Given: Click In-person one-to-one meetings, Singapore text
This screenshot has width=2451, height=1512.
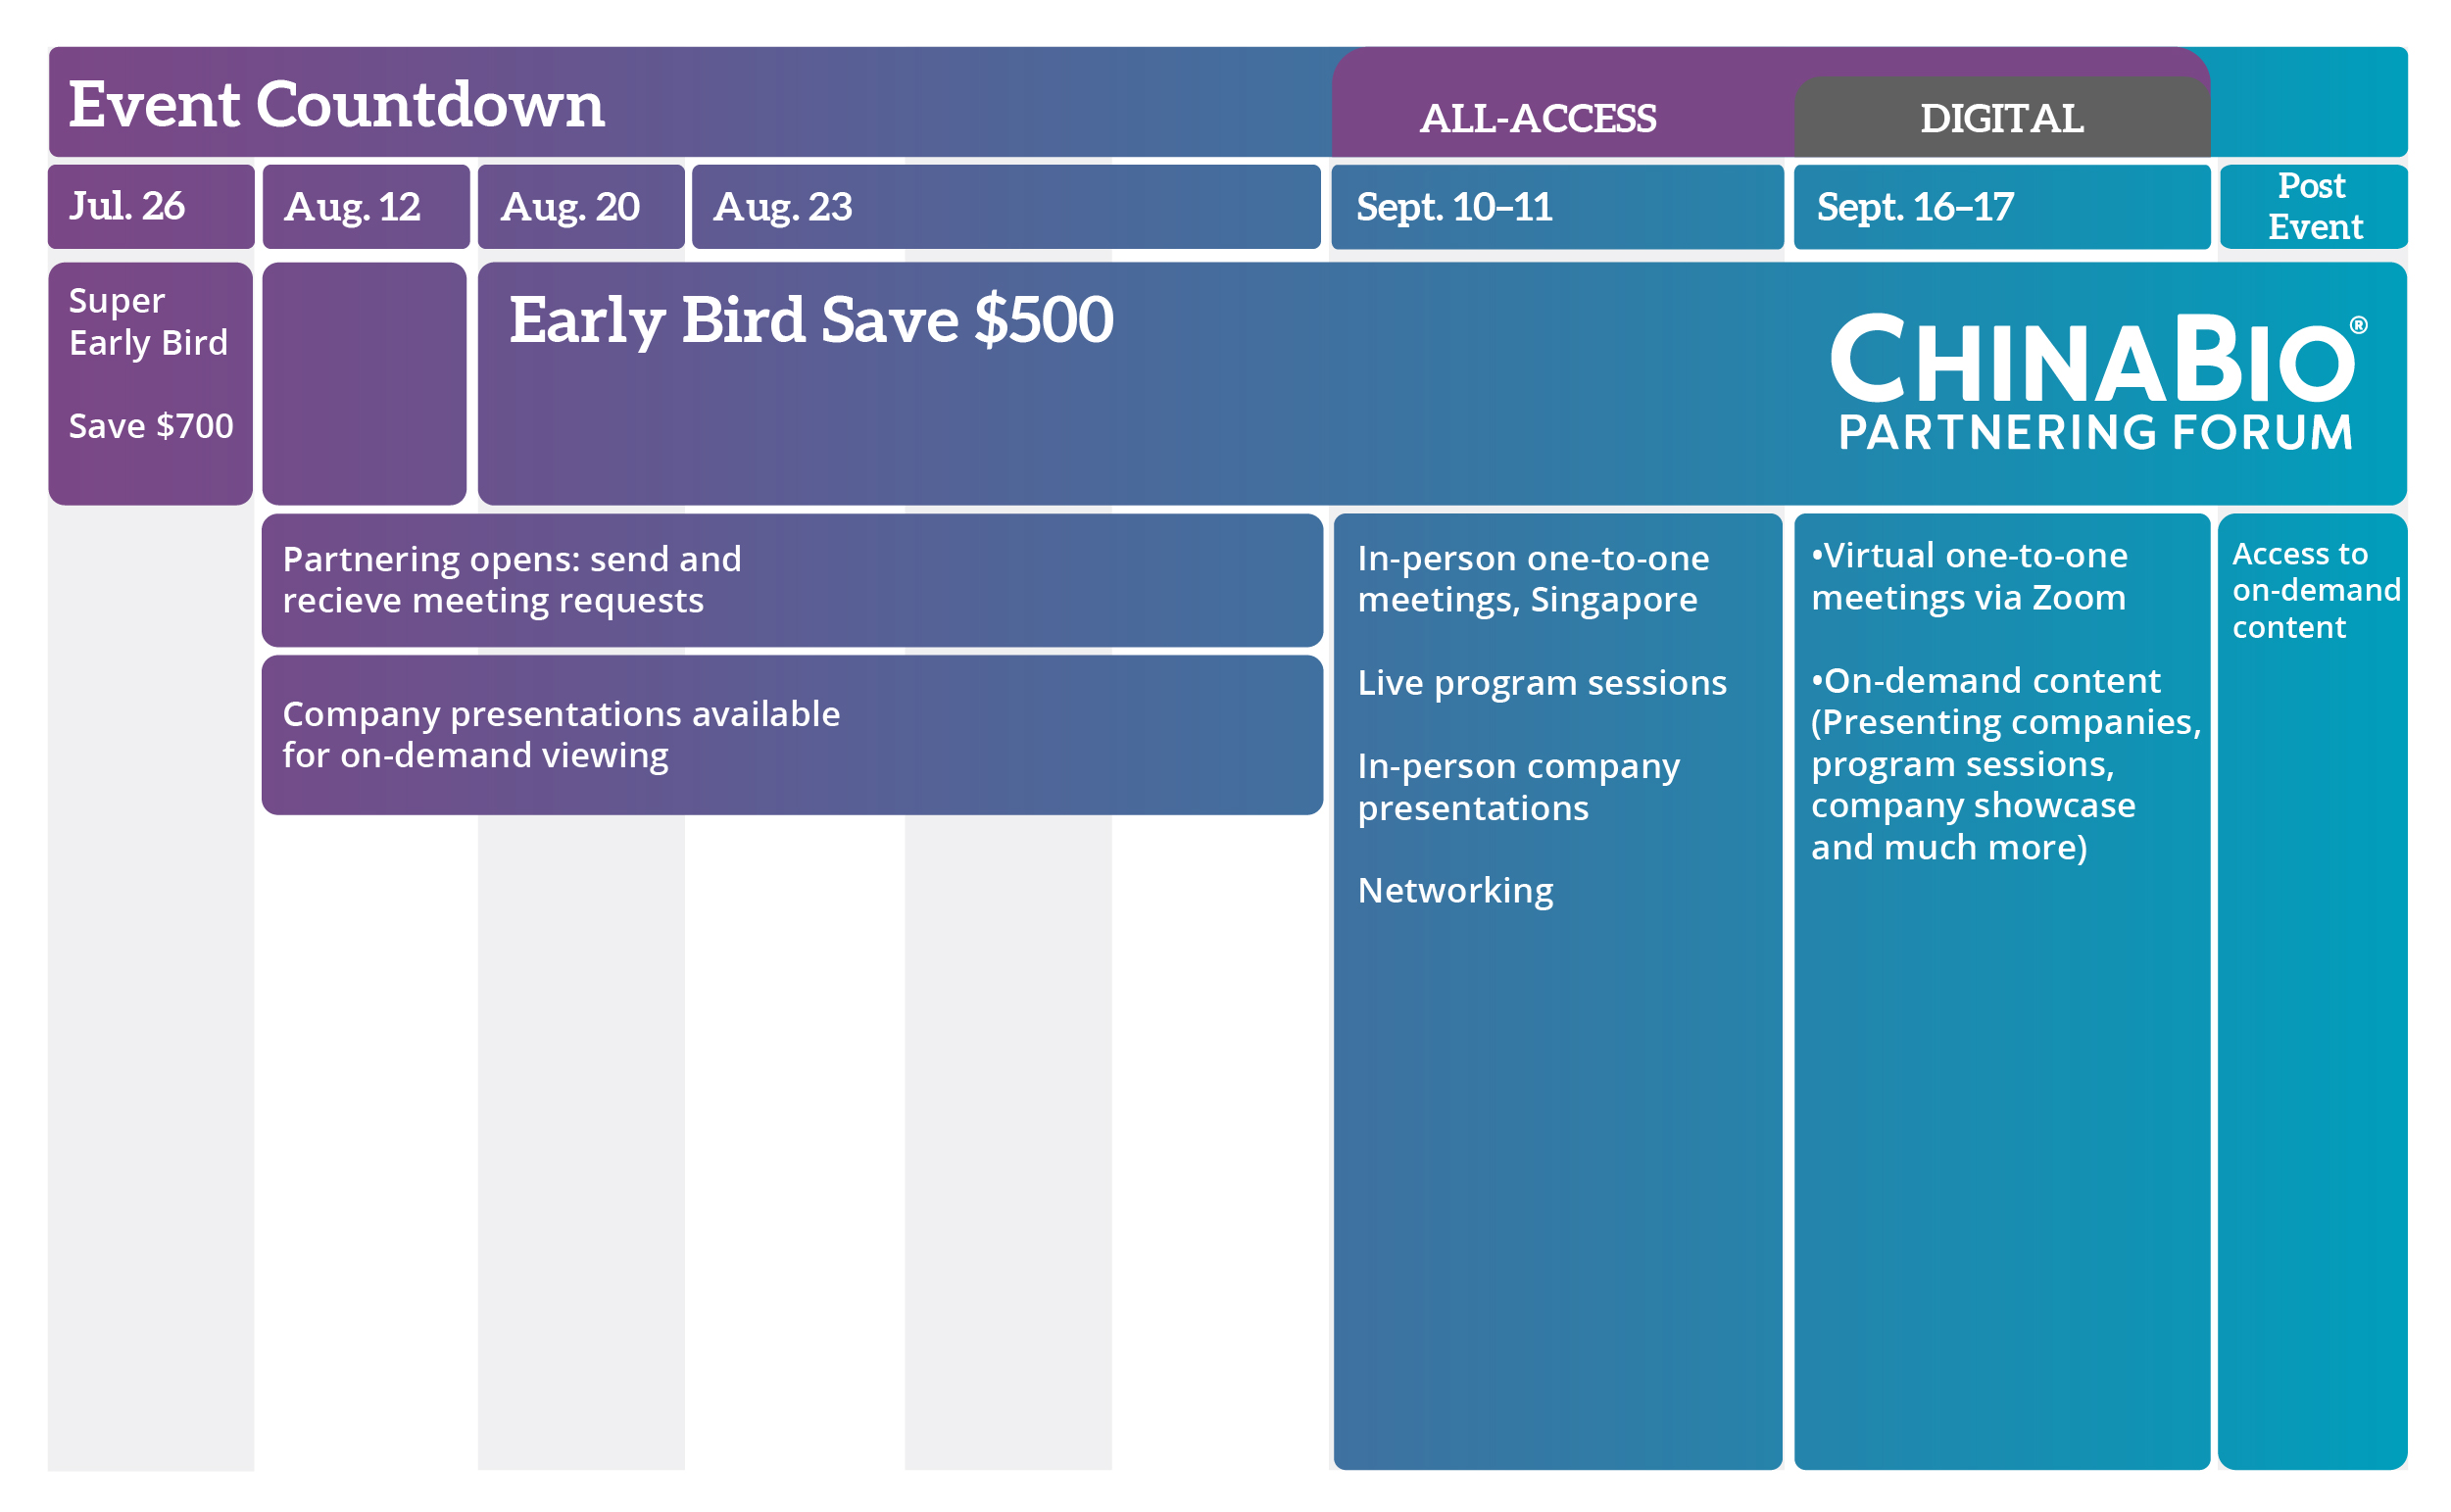Looking at the screenshot, I should coord(1532,579).
